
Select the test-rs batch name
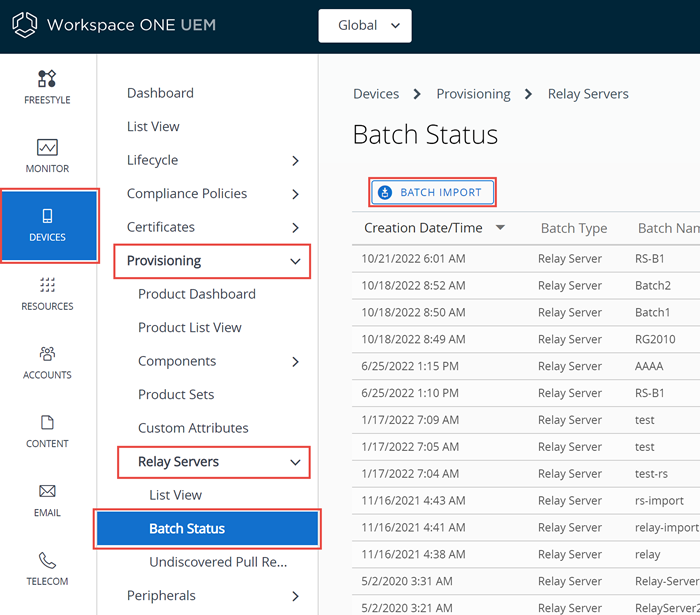[651, 474]
